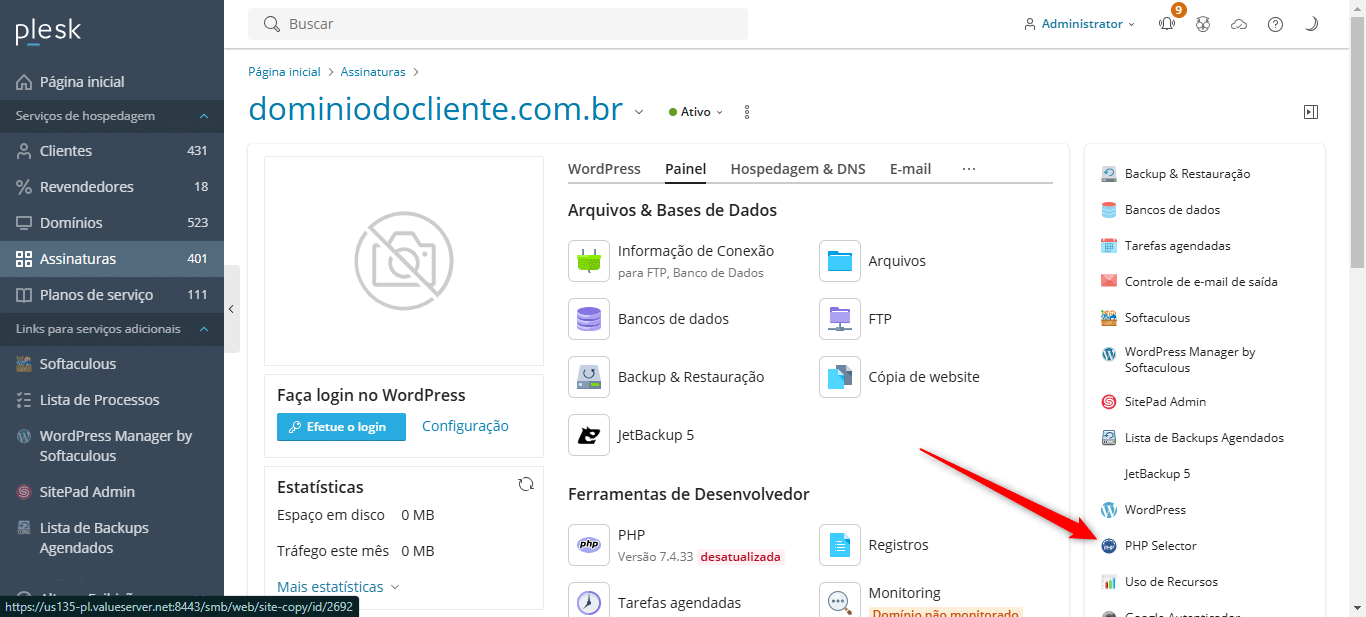Open PHP Selector in right sidebar
1366x617 pixels.
click(1160, 546)
